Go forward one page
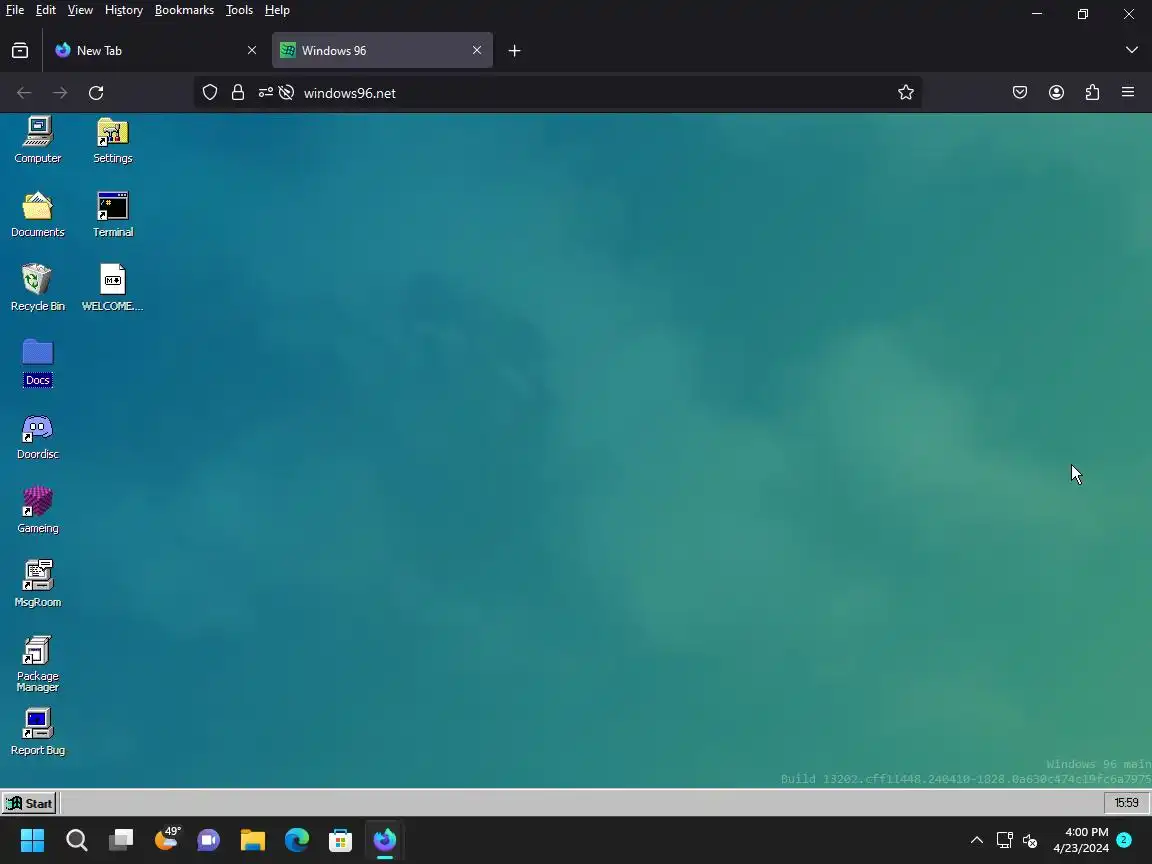 (x=60, y=93)
